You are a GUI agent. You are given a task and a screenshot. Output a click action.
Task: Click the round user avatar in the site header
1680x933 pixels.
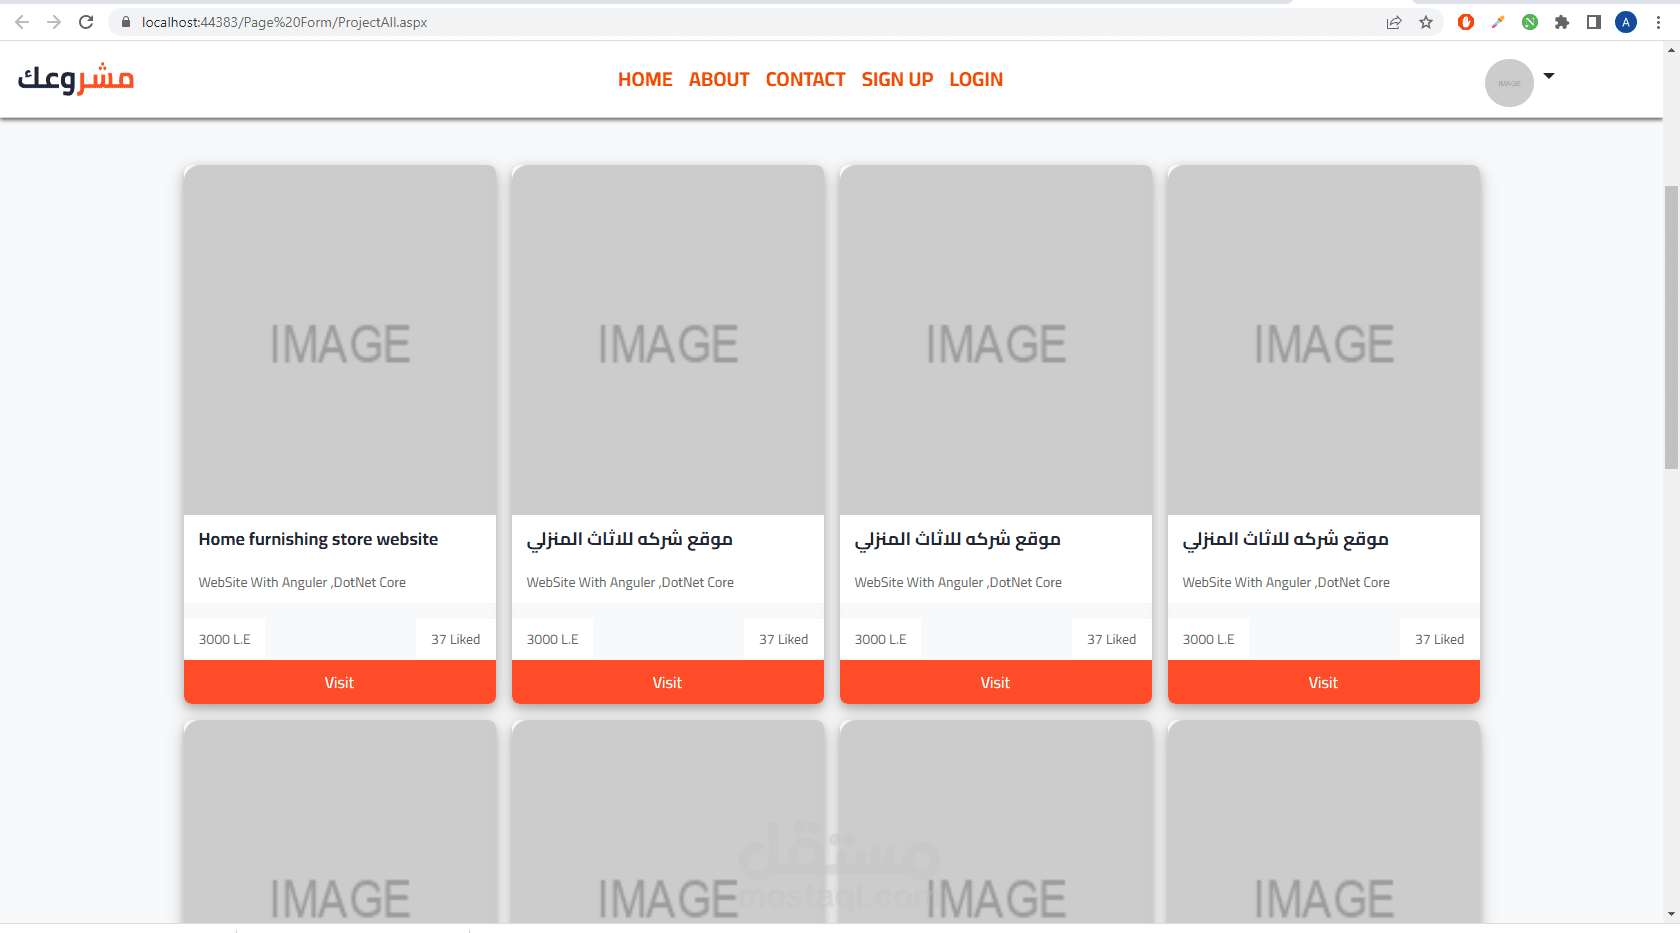coord(1509,83)
